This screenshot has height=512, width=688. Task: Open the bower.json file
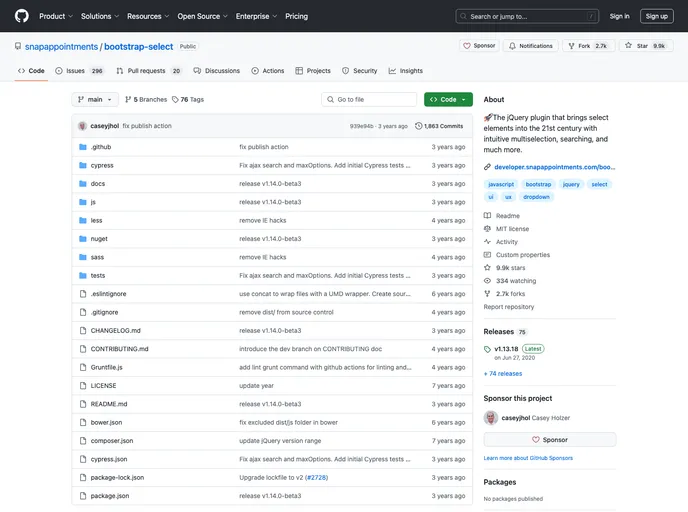(x=106, y=422)
